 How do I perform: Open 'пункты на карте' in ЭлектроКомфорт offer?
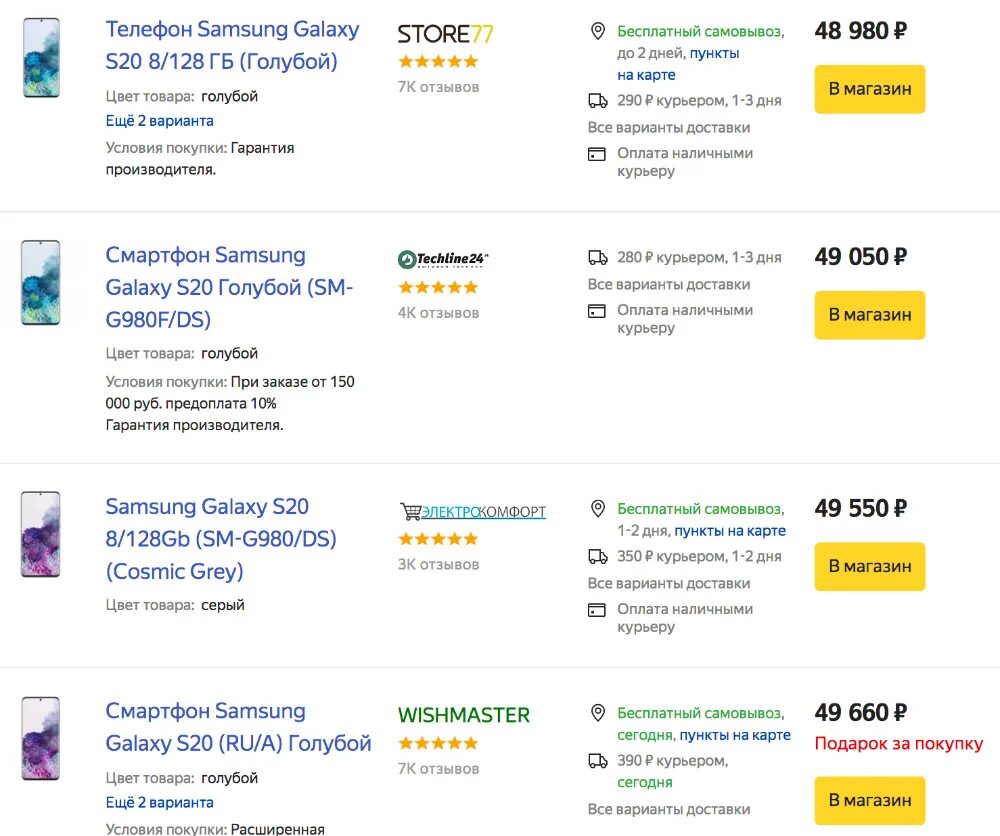click(x=730, y=531)
